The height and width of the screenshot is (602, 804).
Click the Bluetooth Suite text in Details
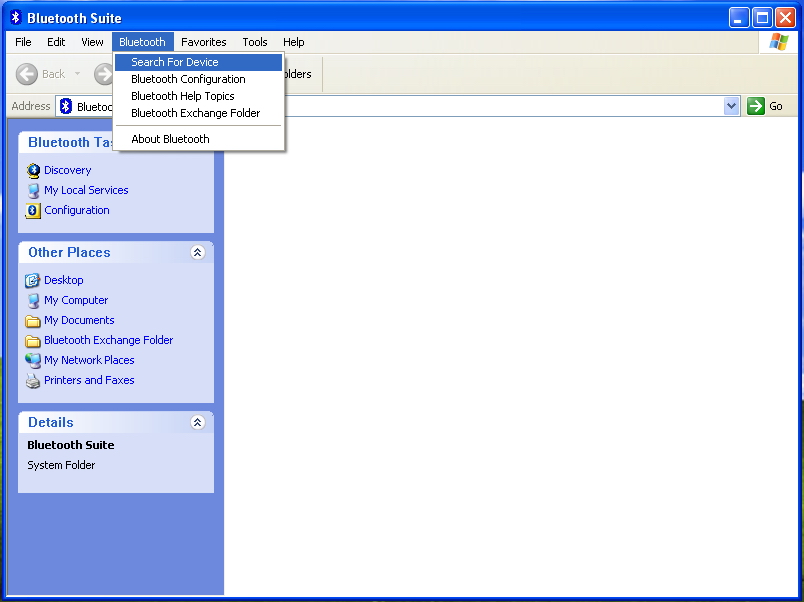[71, 445]
